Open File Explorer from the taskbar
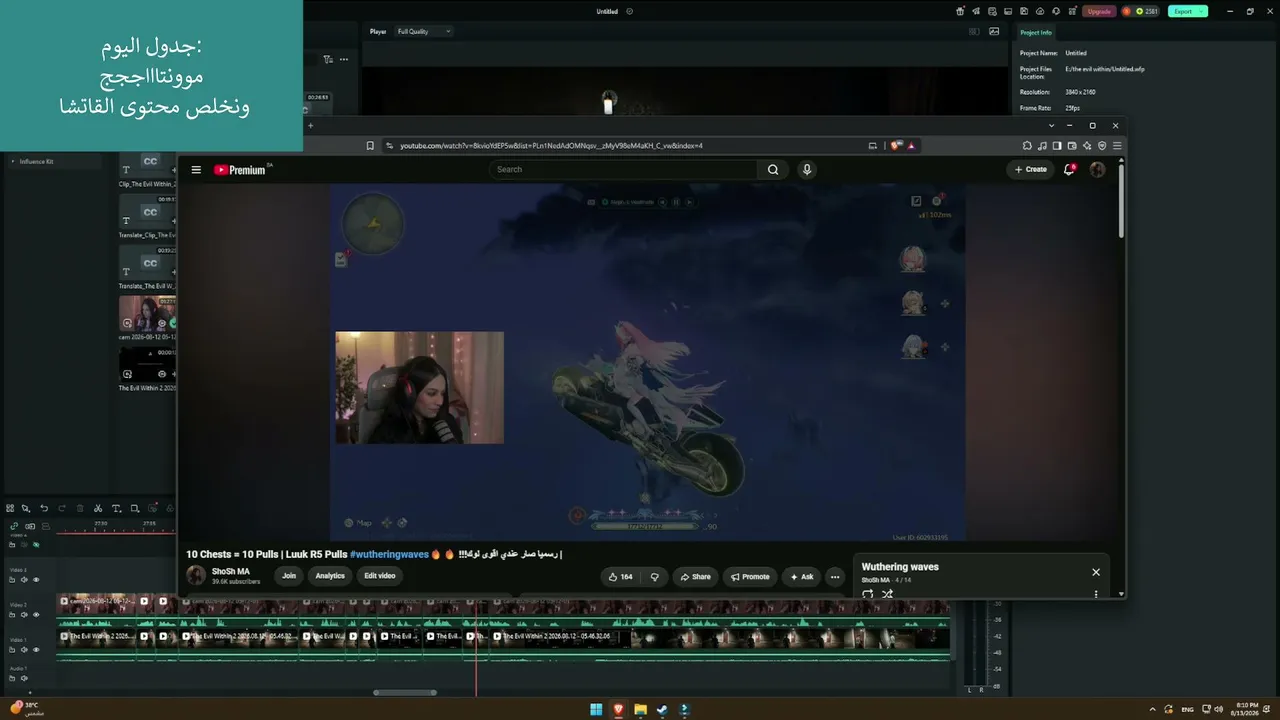 coord(640,709)
